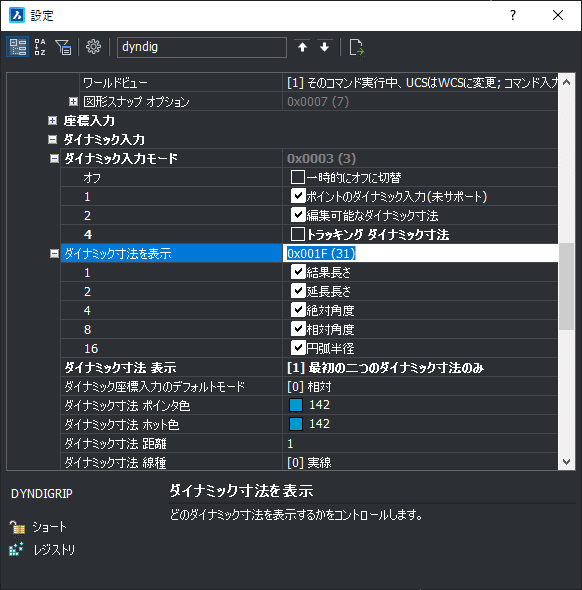This screenshot has width=582, height=590.
Task: Edit ダイナミック寸法 距離 value 1
Action: (420, 443)
